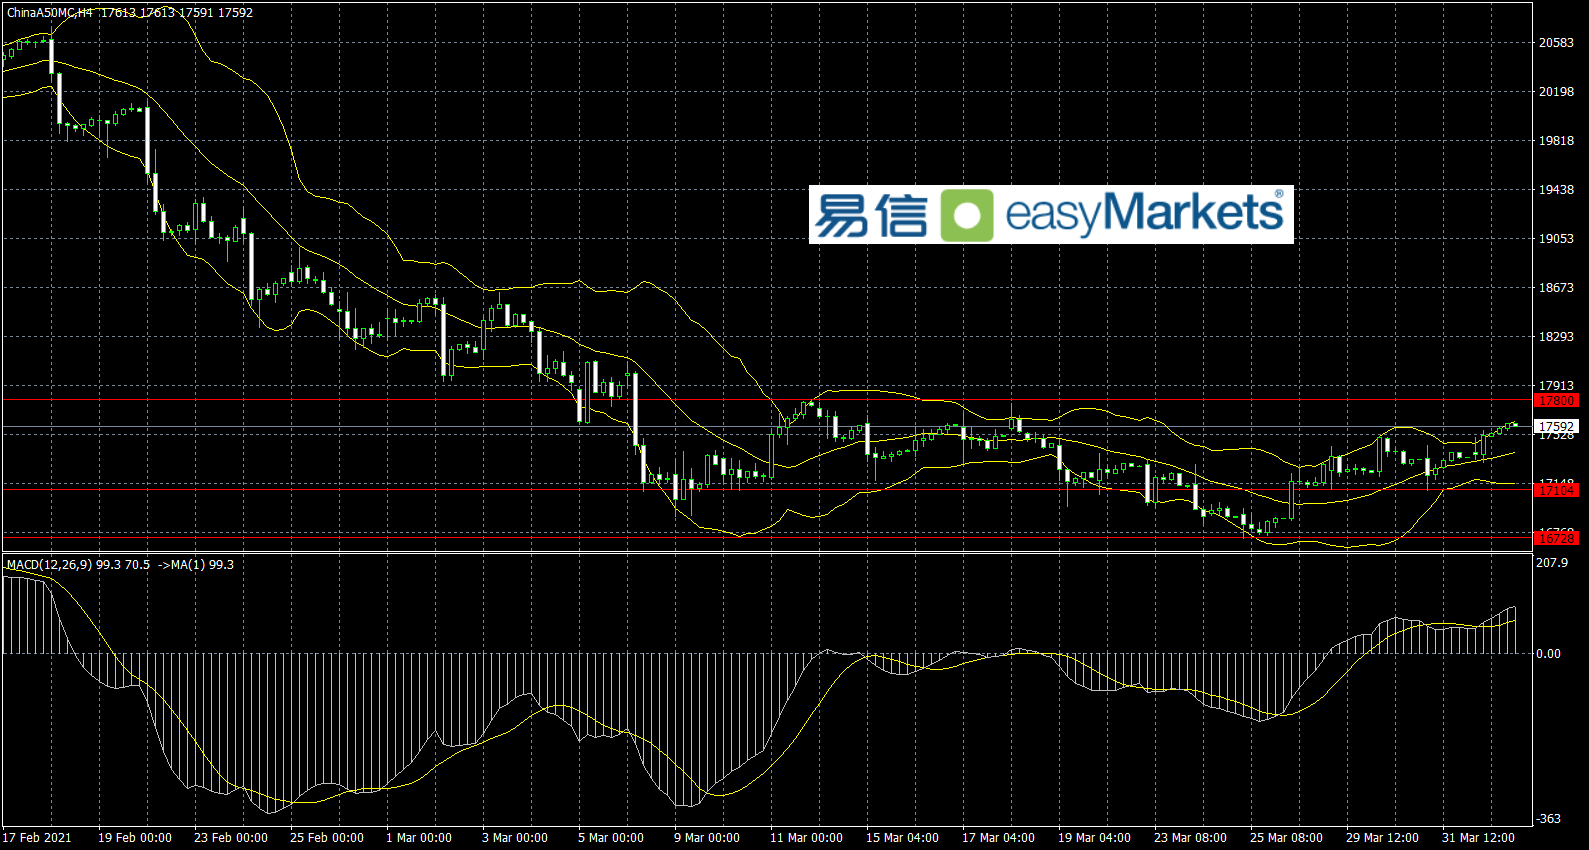Viewport: 1589px width, 850px height.
Task: Click the MACD -363 scale value
Action: pyautogui.click(x=1549, y=819)
